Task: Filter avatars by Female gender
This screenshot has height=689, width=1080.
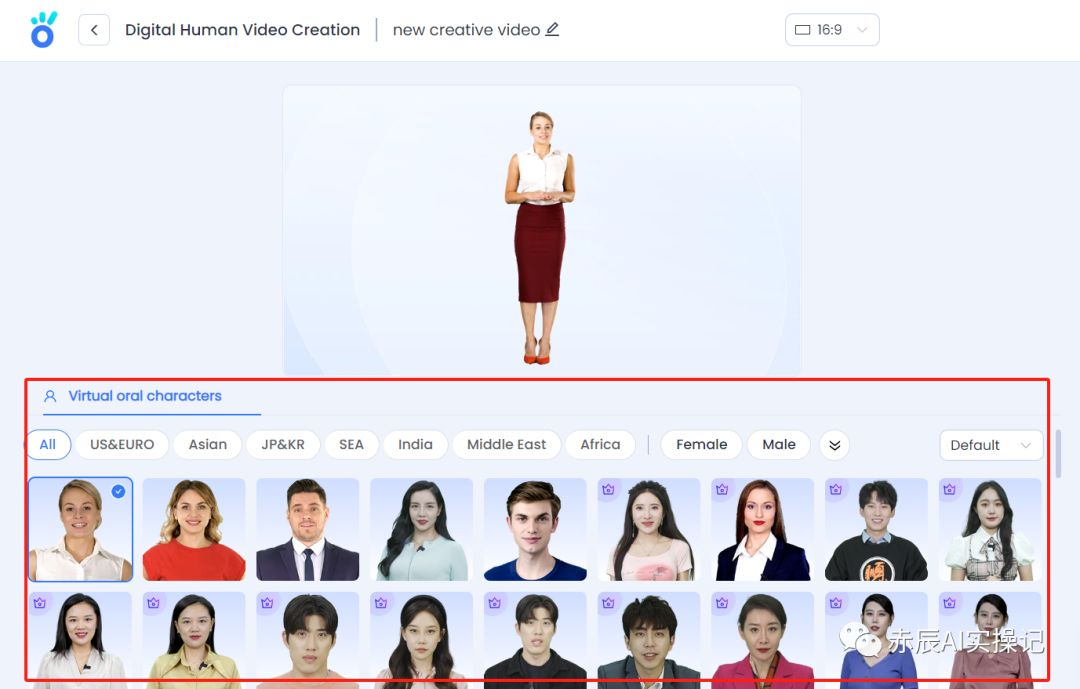Action: pyautogui.click(x=701, y=444)
